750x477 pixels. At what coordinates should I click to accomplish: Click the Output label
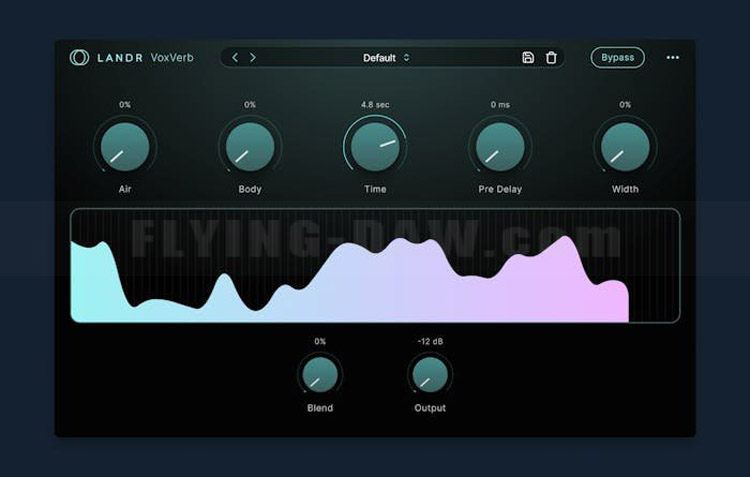(430, 408)
